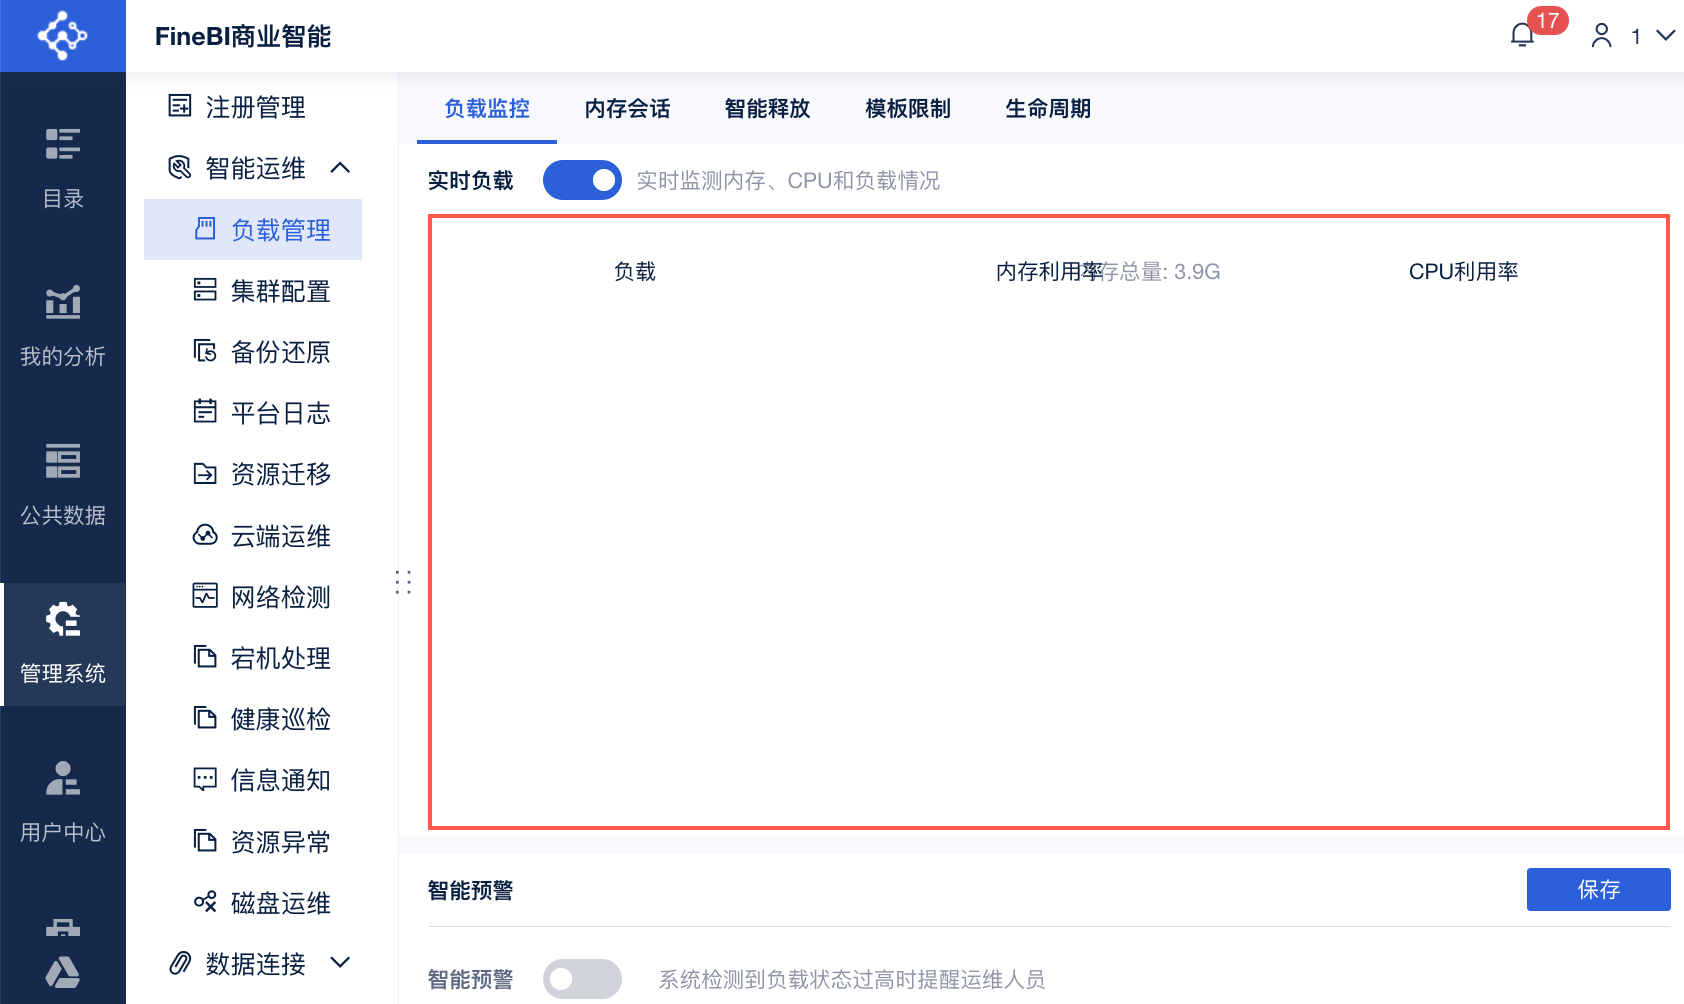Viewport: 1684px width, 1004px height.
Task: Click the 资源异常 menu label
Action: click(281, 842)
